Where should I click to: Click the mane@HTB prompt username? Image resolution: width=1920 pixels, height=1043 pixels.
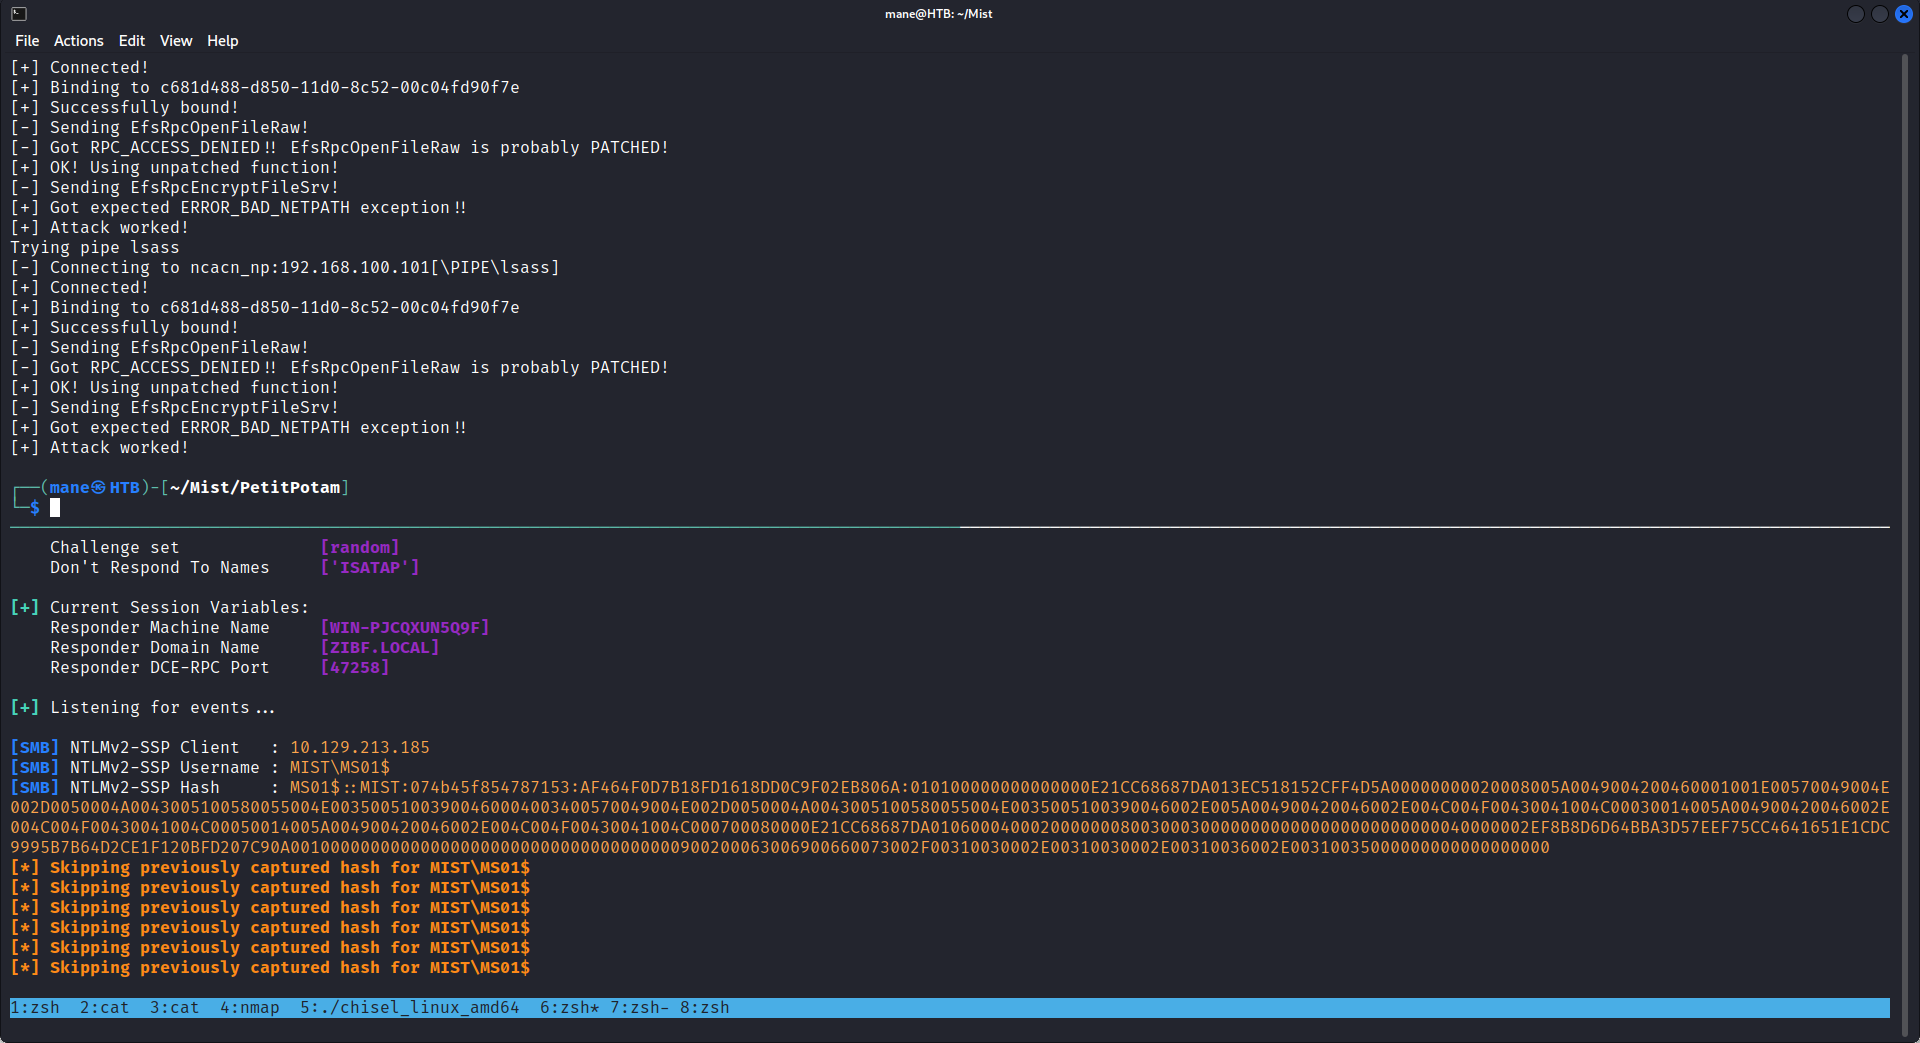pos(95,488)
